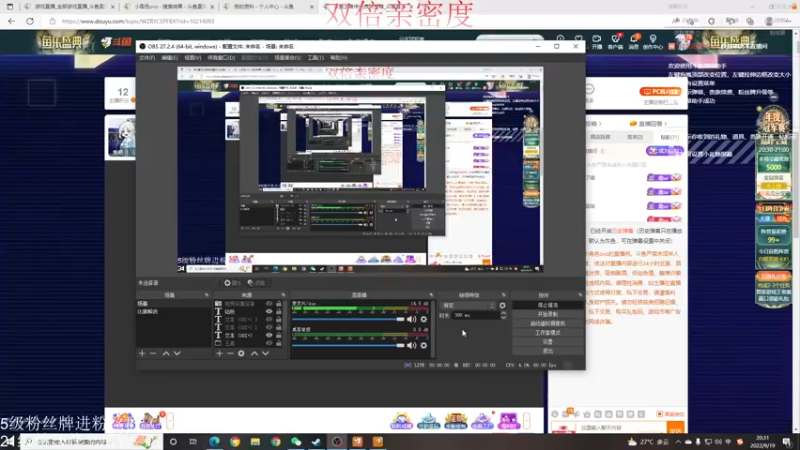Click browser address bar URL

138,21
